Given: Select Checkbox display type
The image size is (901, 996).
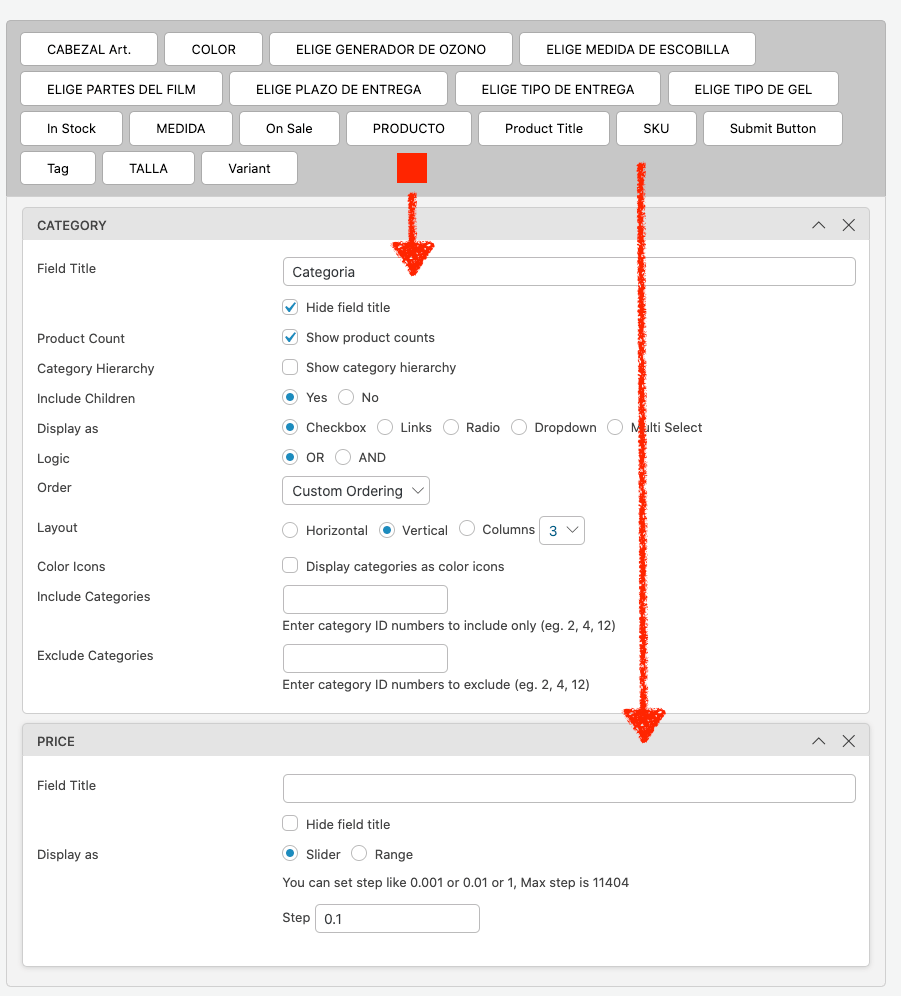Looking at the screenshot, I should 290,427.
